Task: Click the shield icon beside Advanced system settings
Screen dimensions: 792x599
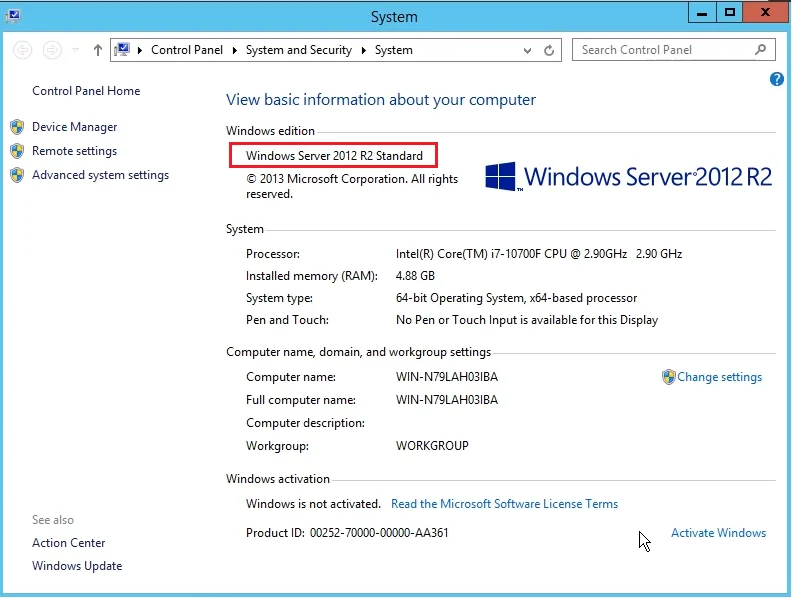Action: (x=17, y=175)
